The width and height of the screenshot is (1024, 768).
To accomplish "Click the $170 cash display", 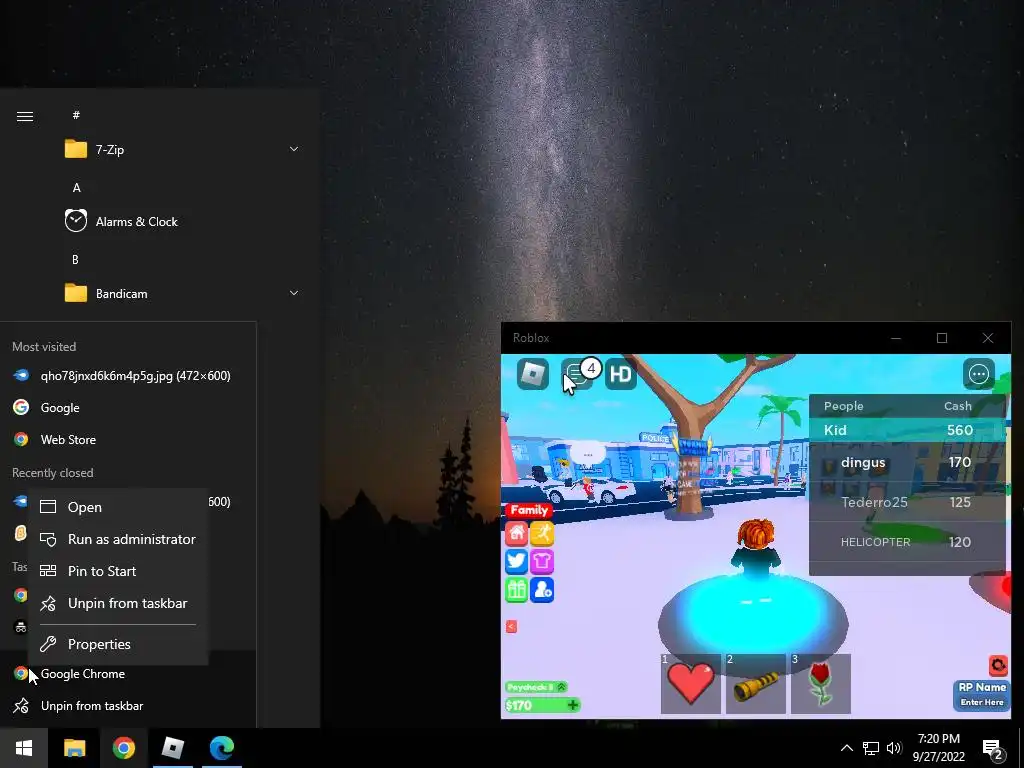I will click(x=536, y=705).
